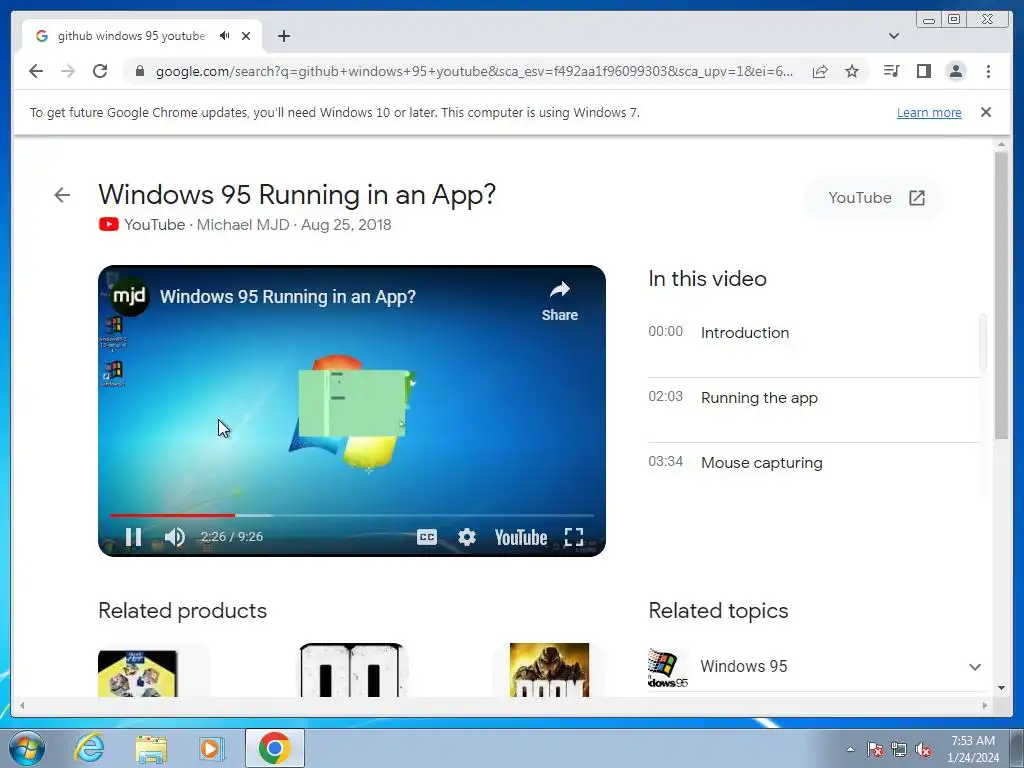
Task: Click the mjd channel avatar in the video
Action: pos(129,296)
